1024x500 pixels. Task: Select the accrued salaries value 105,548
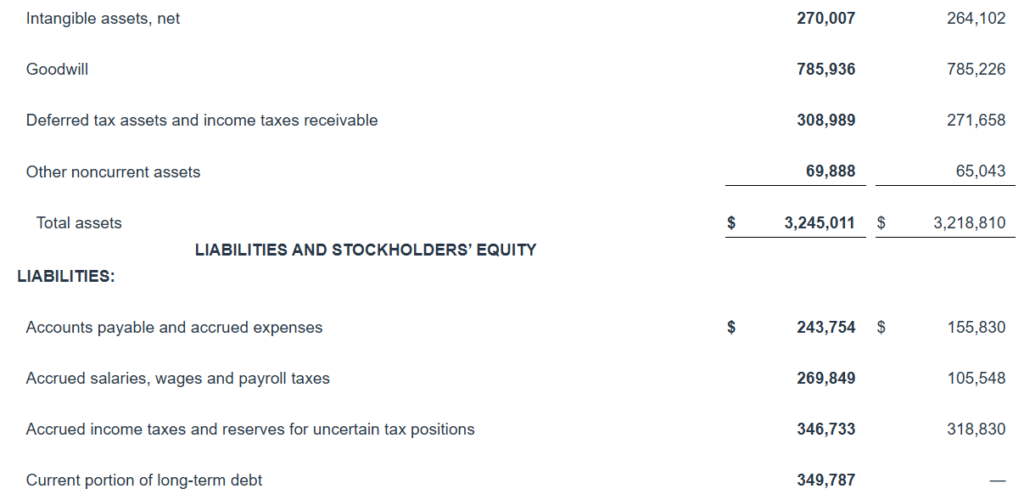pos(975,378)
